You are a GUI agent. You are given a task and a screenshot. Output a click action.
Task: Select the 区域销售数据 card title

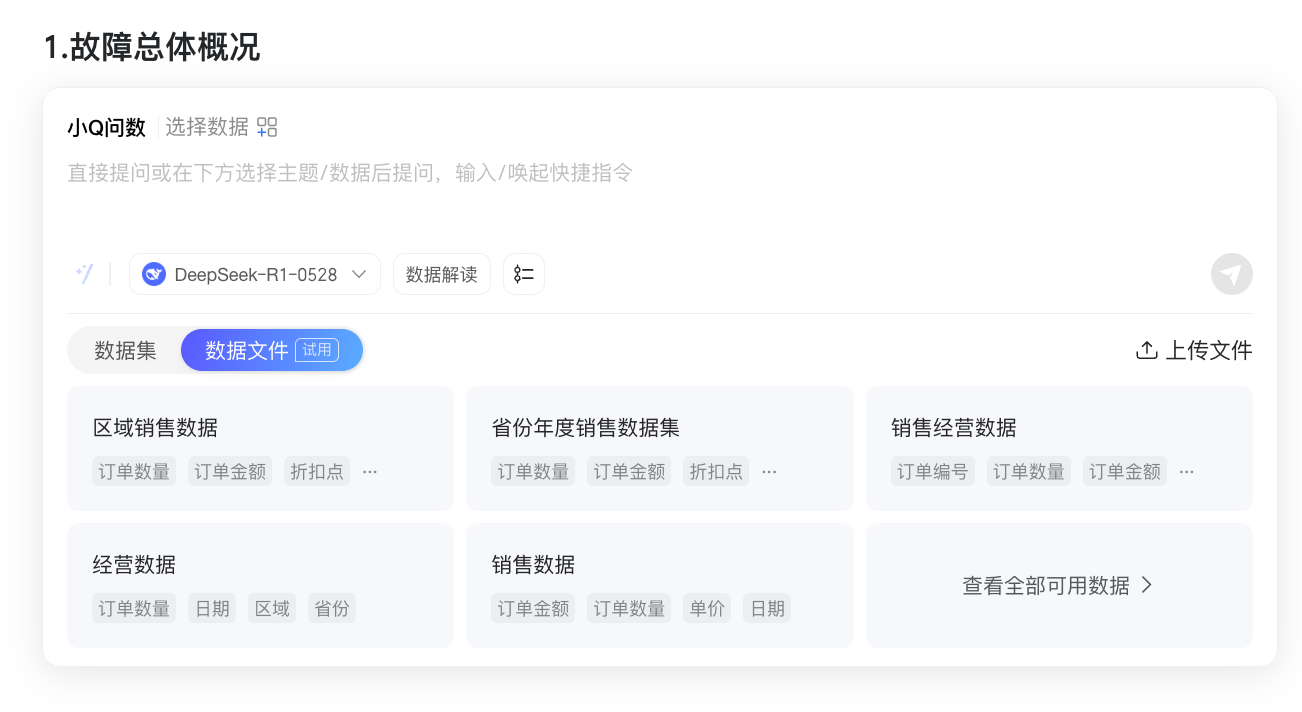[155, 428]
